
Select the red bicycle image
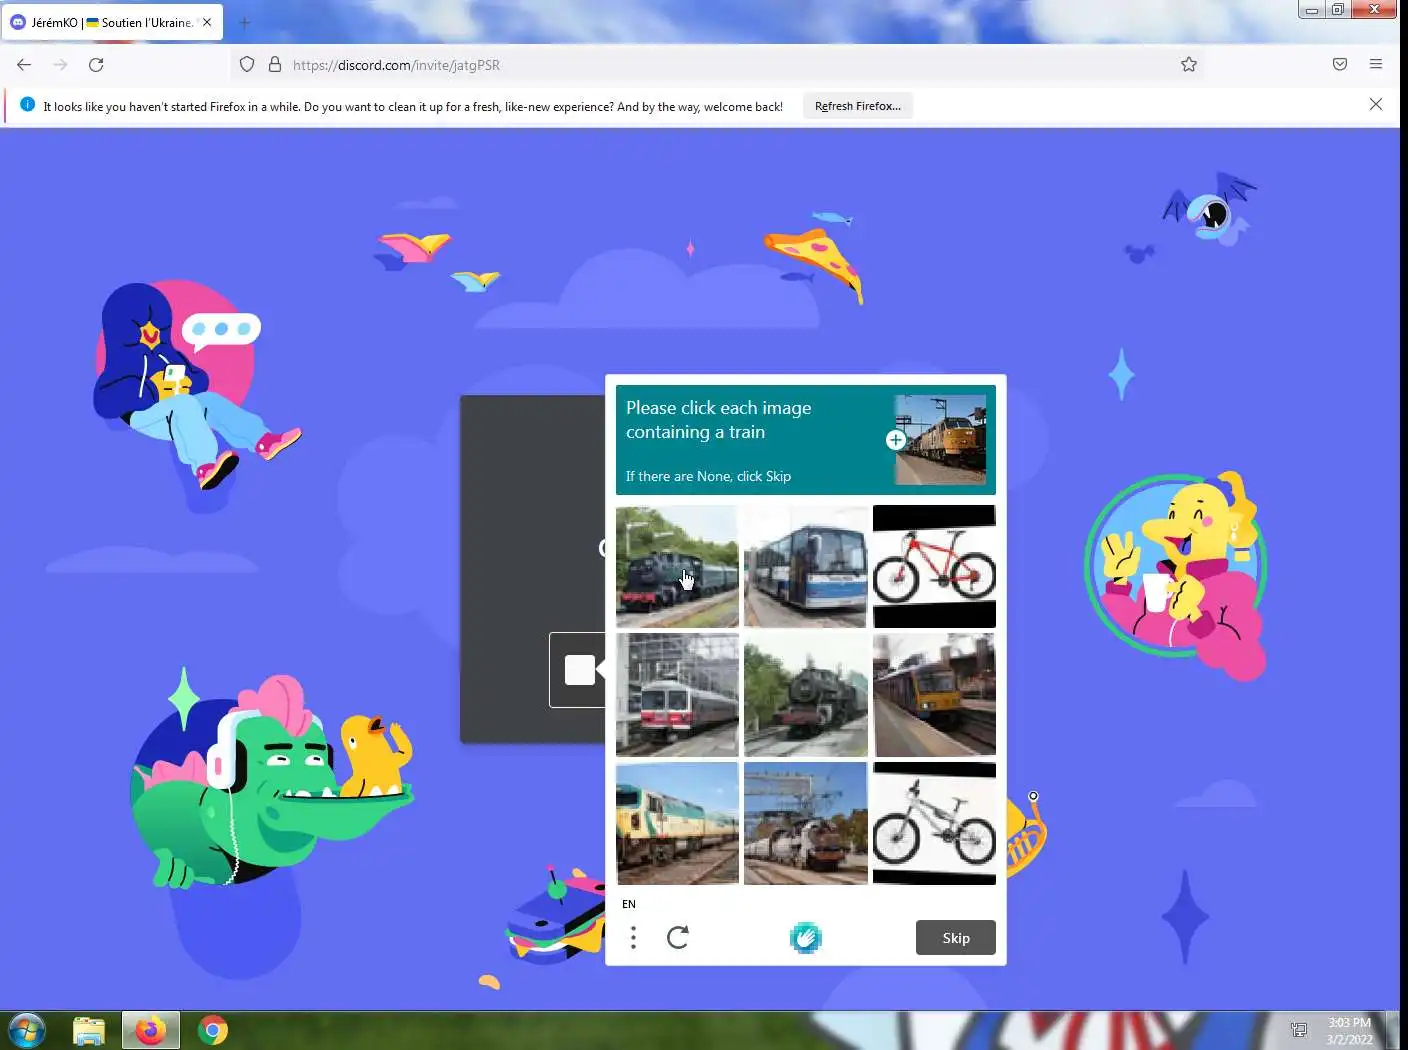pos(934,566)
